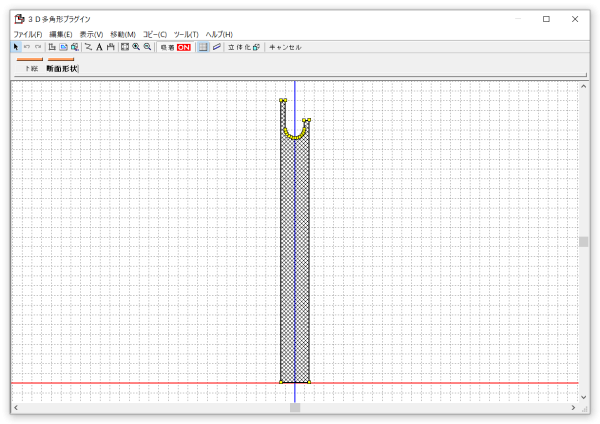Click the キャンセル button
Image resolution: width=600 pixels, height=424 pixels.
pyautogui.click(x=285, y=47)
